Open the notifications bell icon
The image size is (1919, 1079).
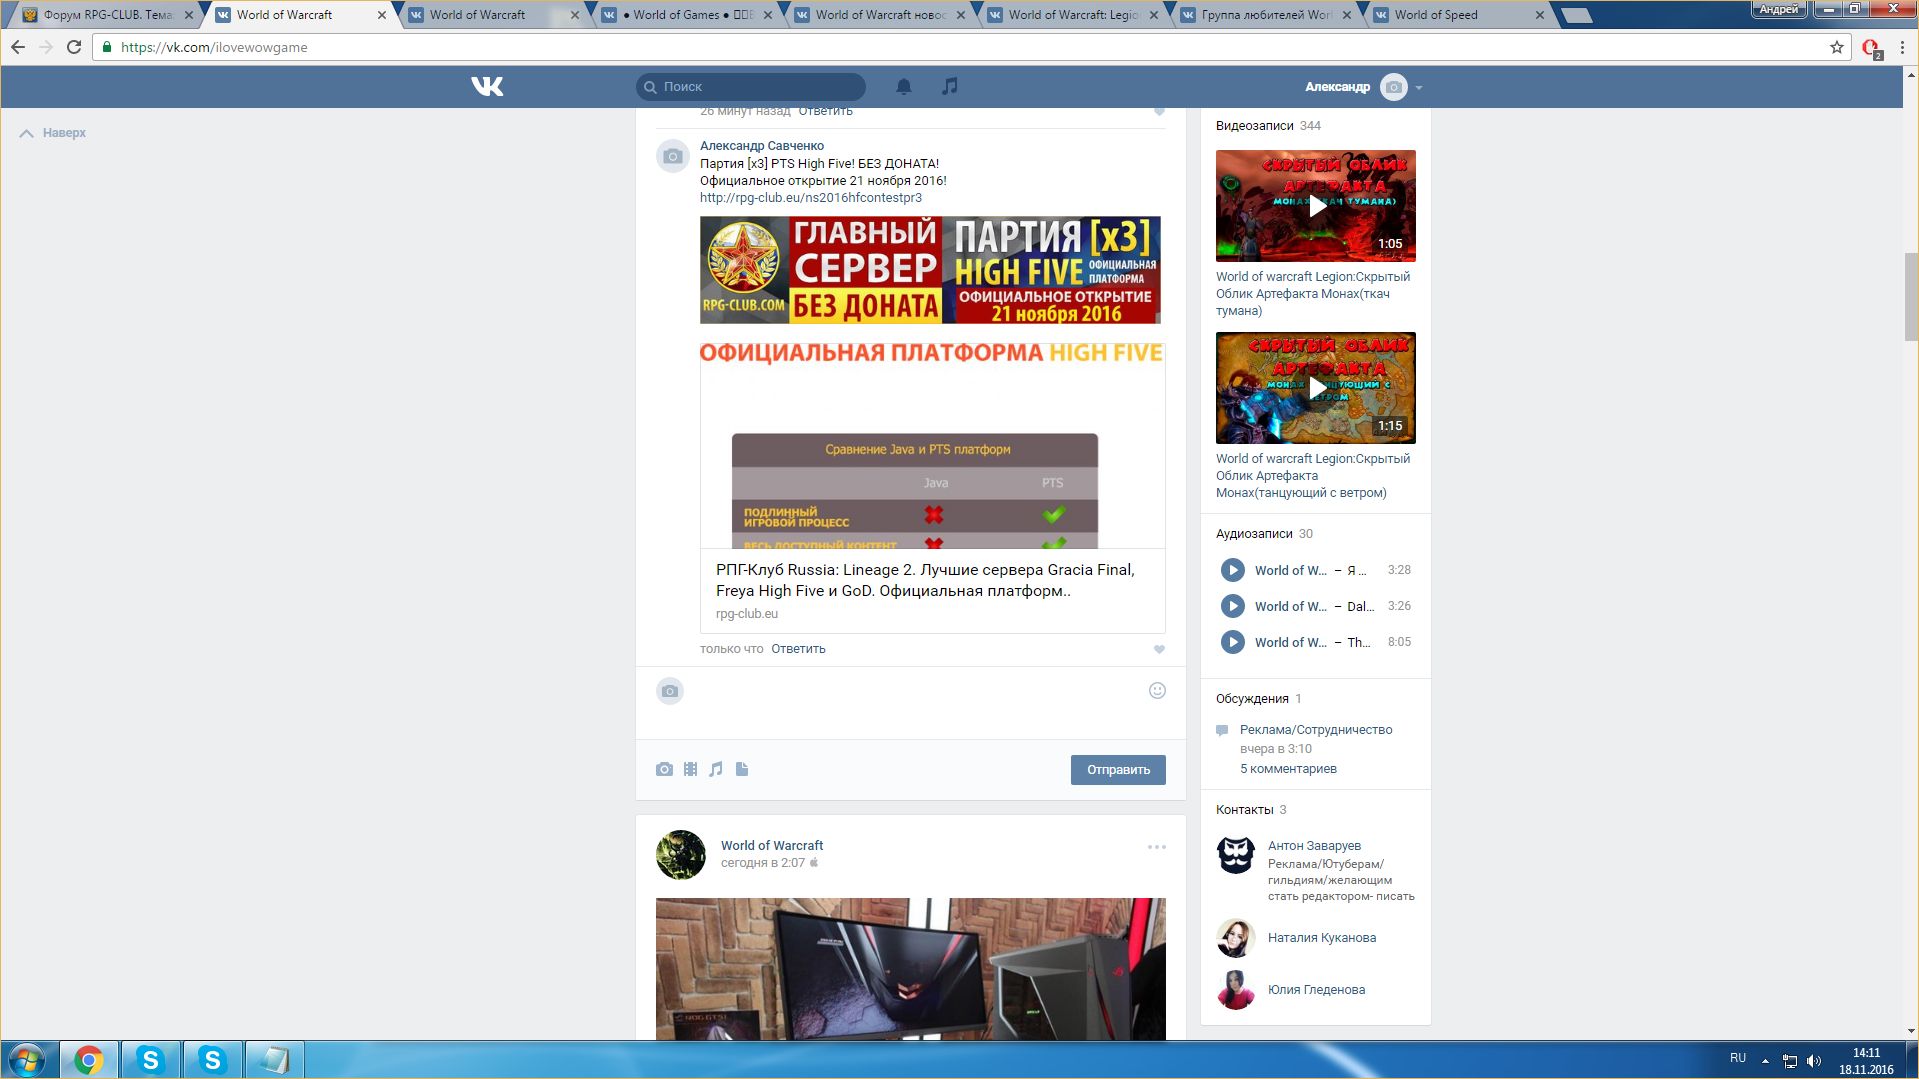904,87
